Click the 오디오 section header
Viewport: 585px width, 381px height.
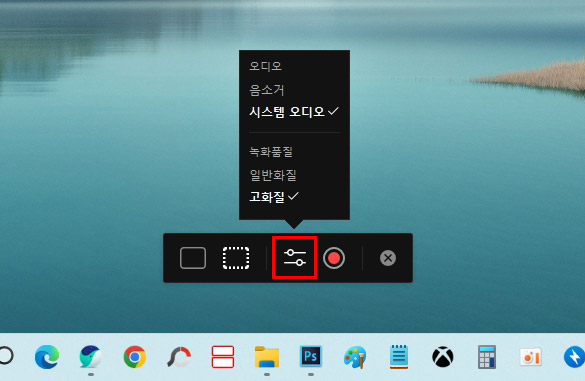[265, 66]
